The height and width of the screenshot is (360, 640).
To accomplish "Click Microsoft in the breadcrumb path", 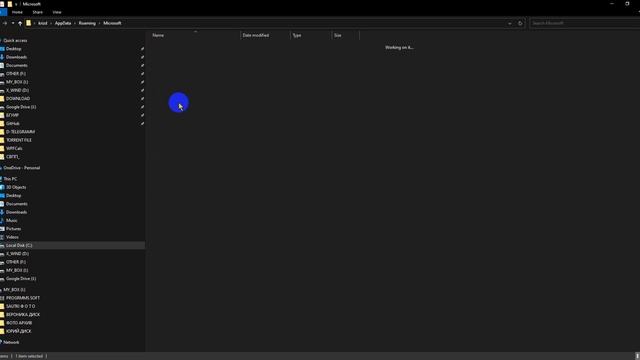I will pos(112,23).
